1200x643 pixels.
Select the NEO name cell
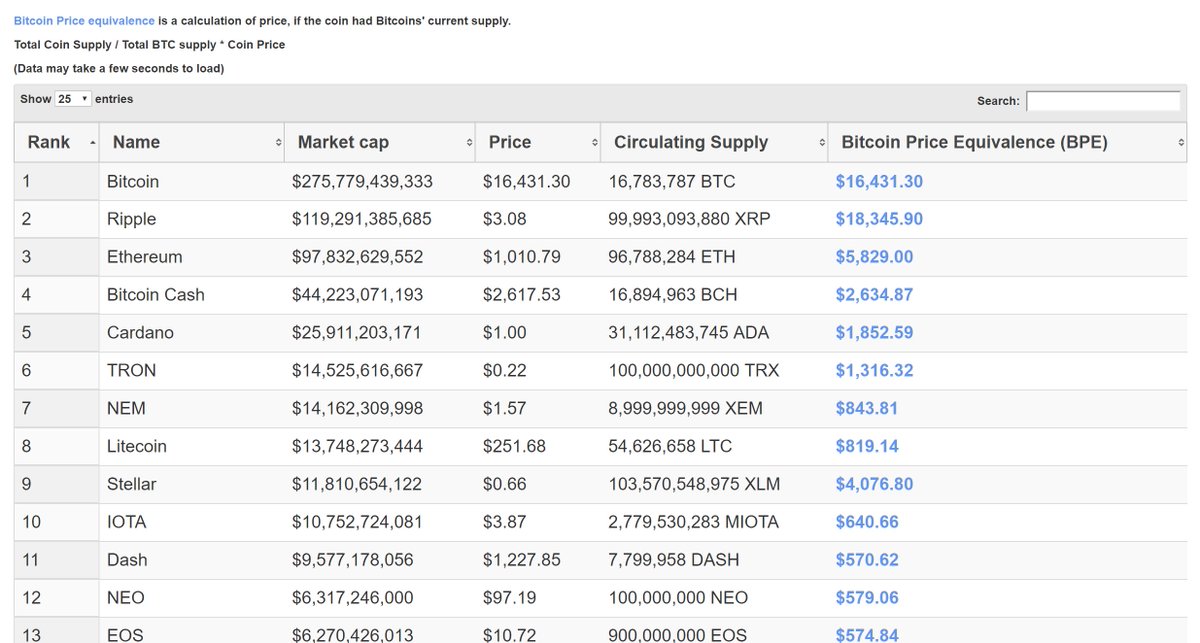[x=192, y=598]
